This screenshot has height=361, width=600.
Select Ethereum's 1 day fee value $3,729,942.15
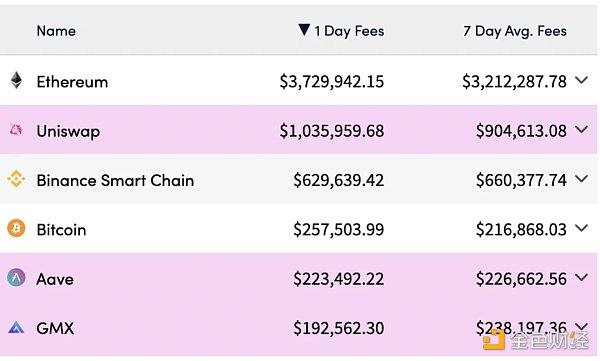click(x=332, y=82)
